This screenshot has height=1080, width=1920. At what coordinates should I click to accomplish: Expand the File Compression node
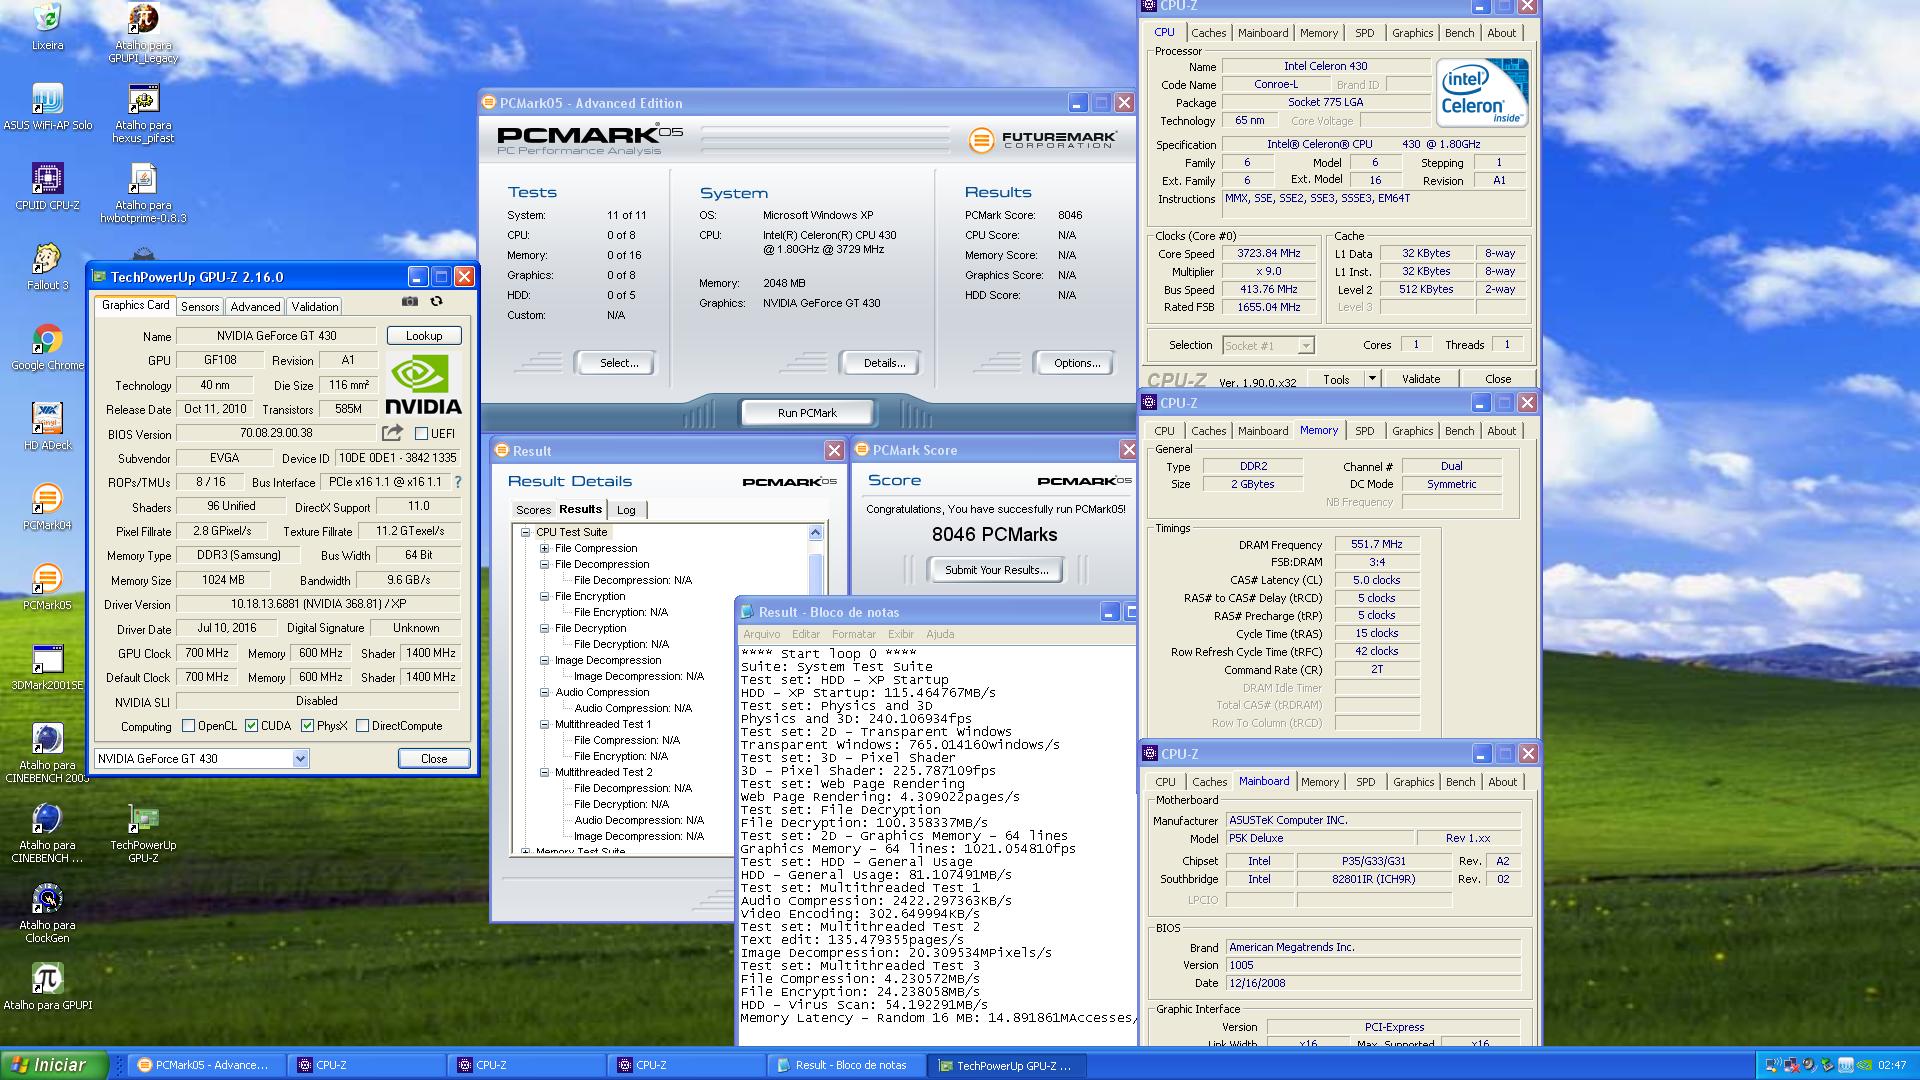(544, 548)
